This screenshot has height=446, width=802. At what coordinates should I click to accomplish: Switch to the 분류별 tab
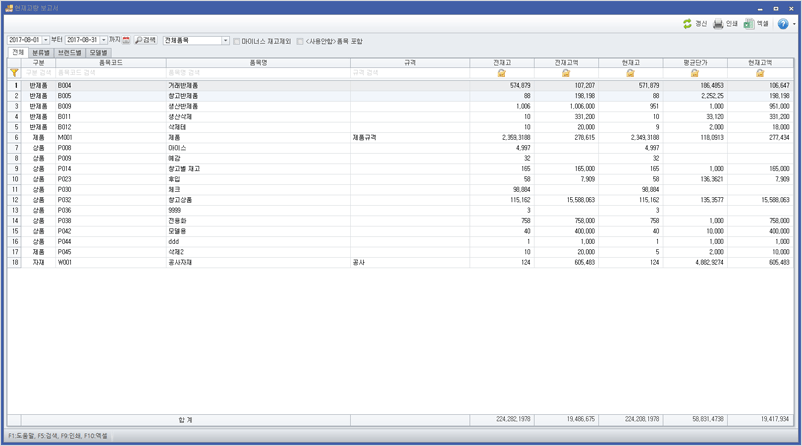tap(40, 52)
